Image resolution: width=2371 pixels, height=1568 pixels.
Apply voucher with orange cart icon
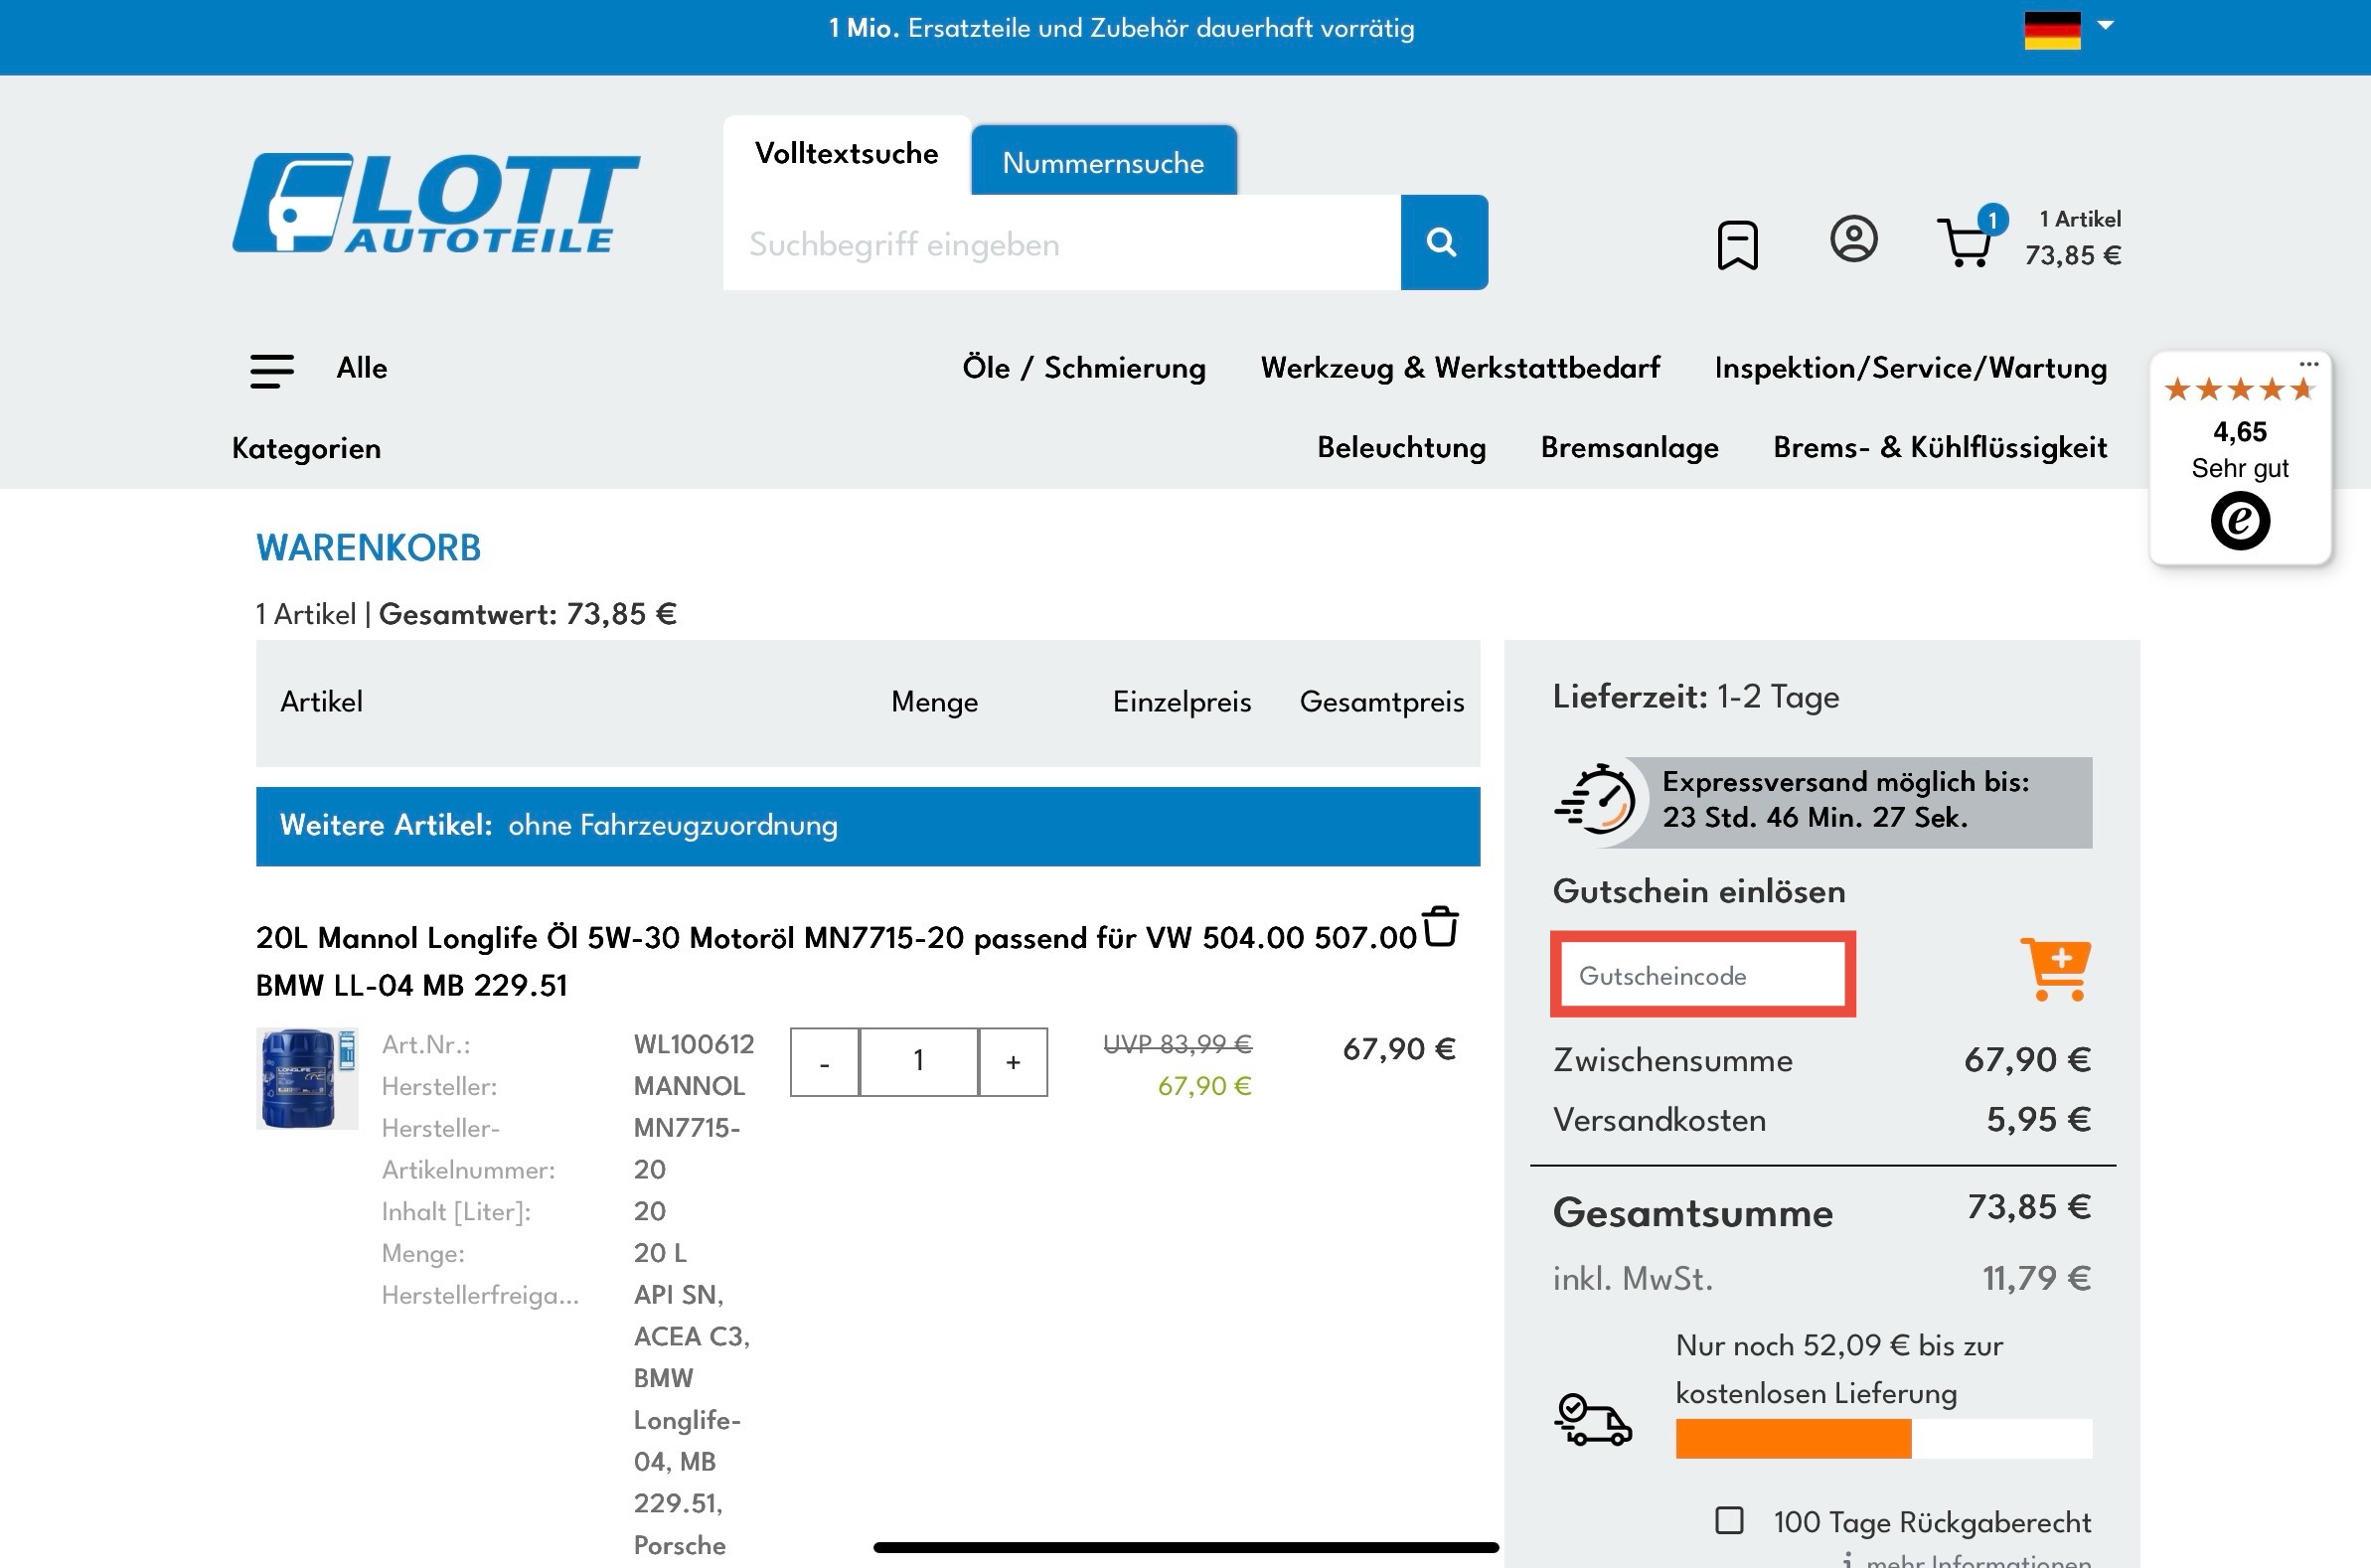click(2055, 968)
